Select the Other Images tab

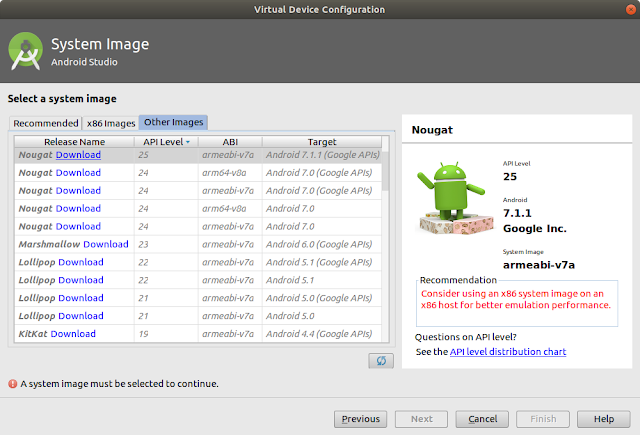(173, 122)
